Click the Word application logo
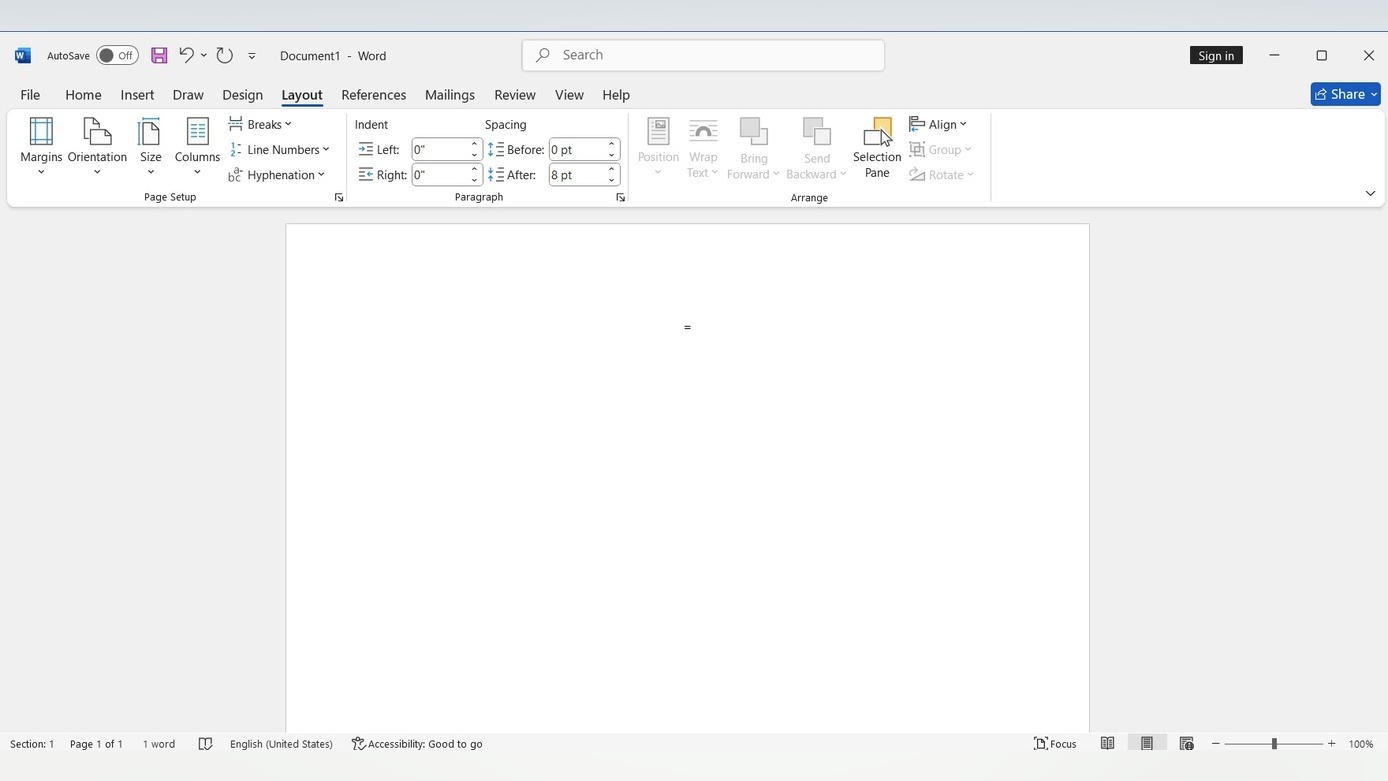1388x781 pixels. pyautogui.click(x=23, y=56)
